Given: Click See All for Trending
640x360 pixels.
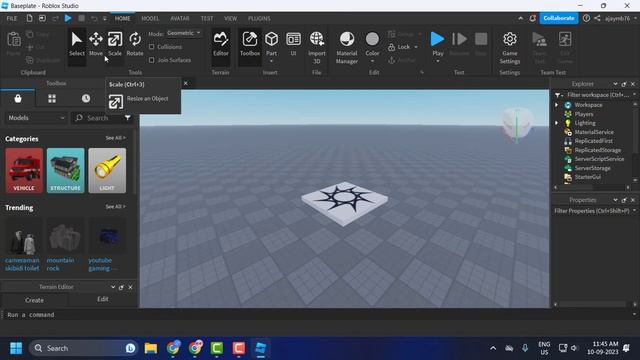Looking at the screenshot, I should pos(116,207).
